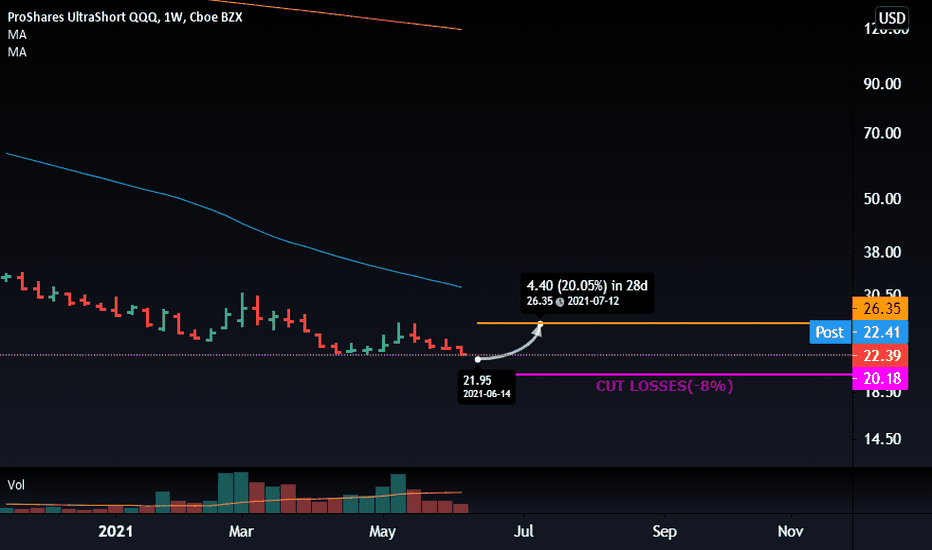Click the 50.00 price axis label

882,199
